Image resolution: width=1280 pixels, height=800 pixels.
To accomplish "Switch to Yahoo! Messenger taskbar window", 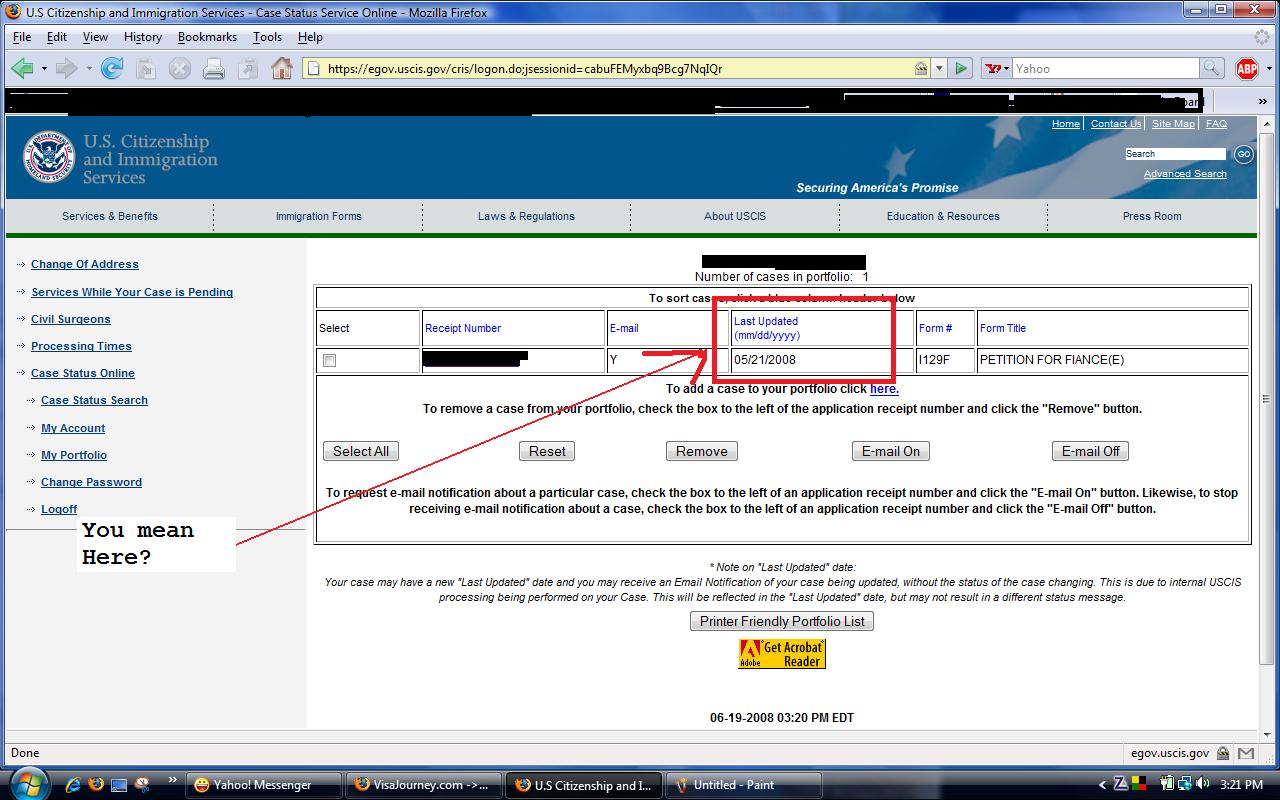I will click(x=264, y=785).
